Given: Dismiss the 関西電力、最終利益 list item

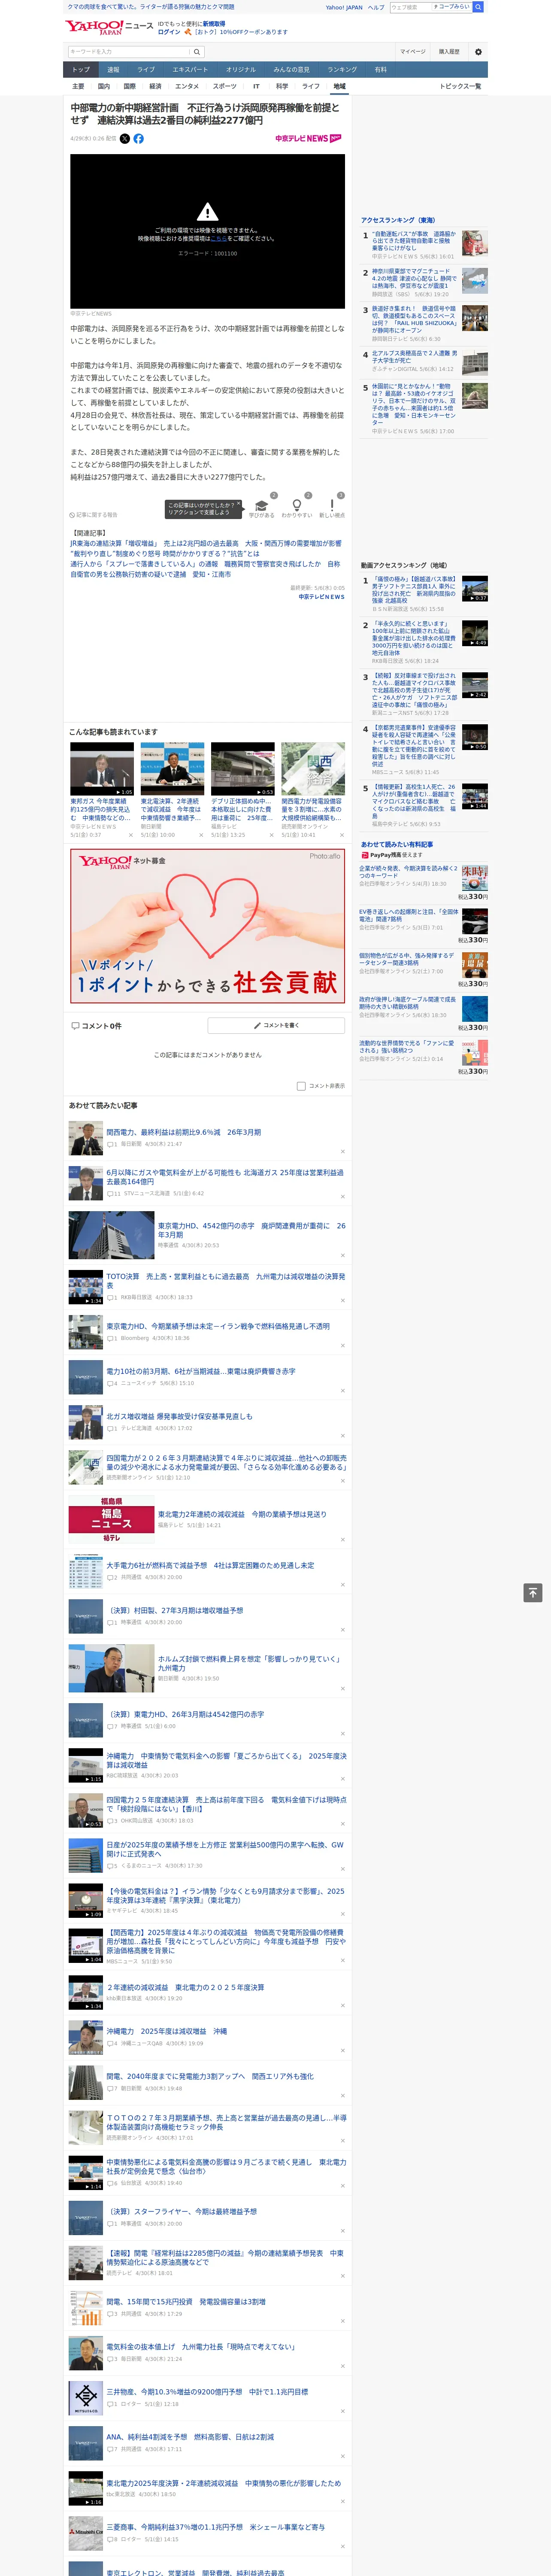Looking at the screenshot, I should click(343, 1151).
